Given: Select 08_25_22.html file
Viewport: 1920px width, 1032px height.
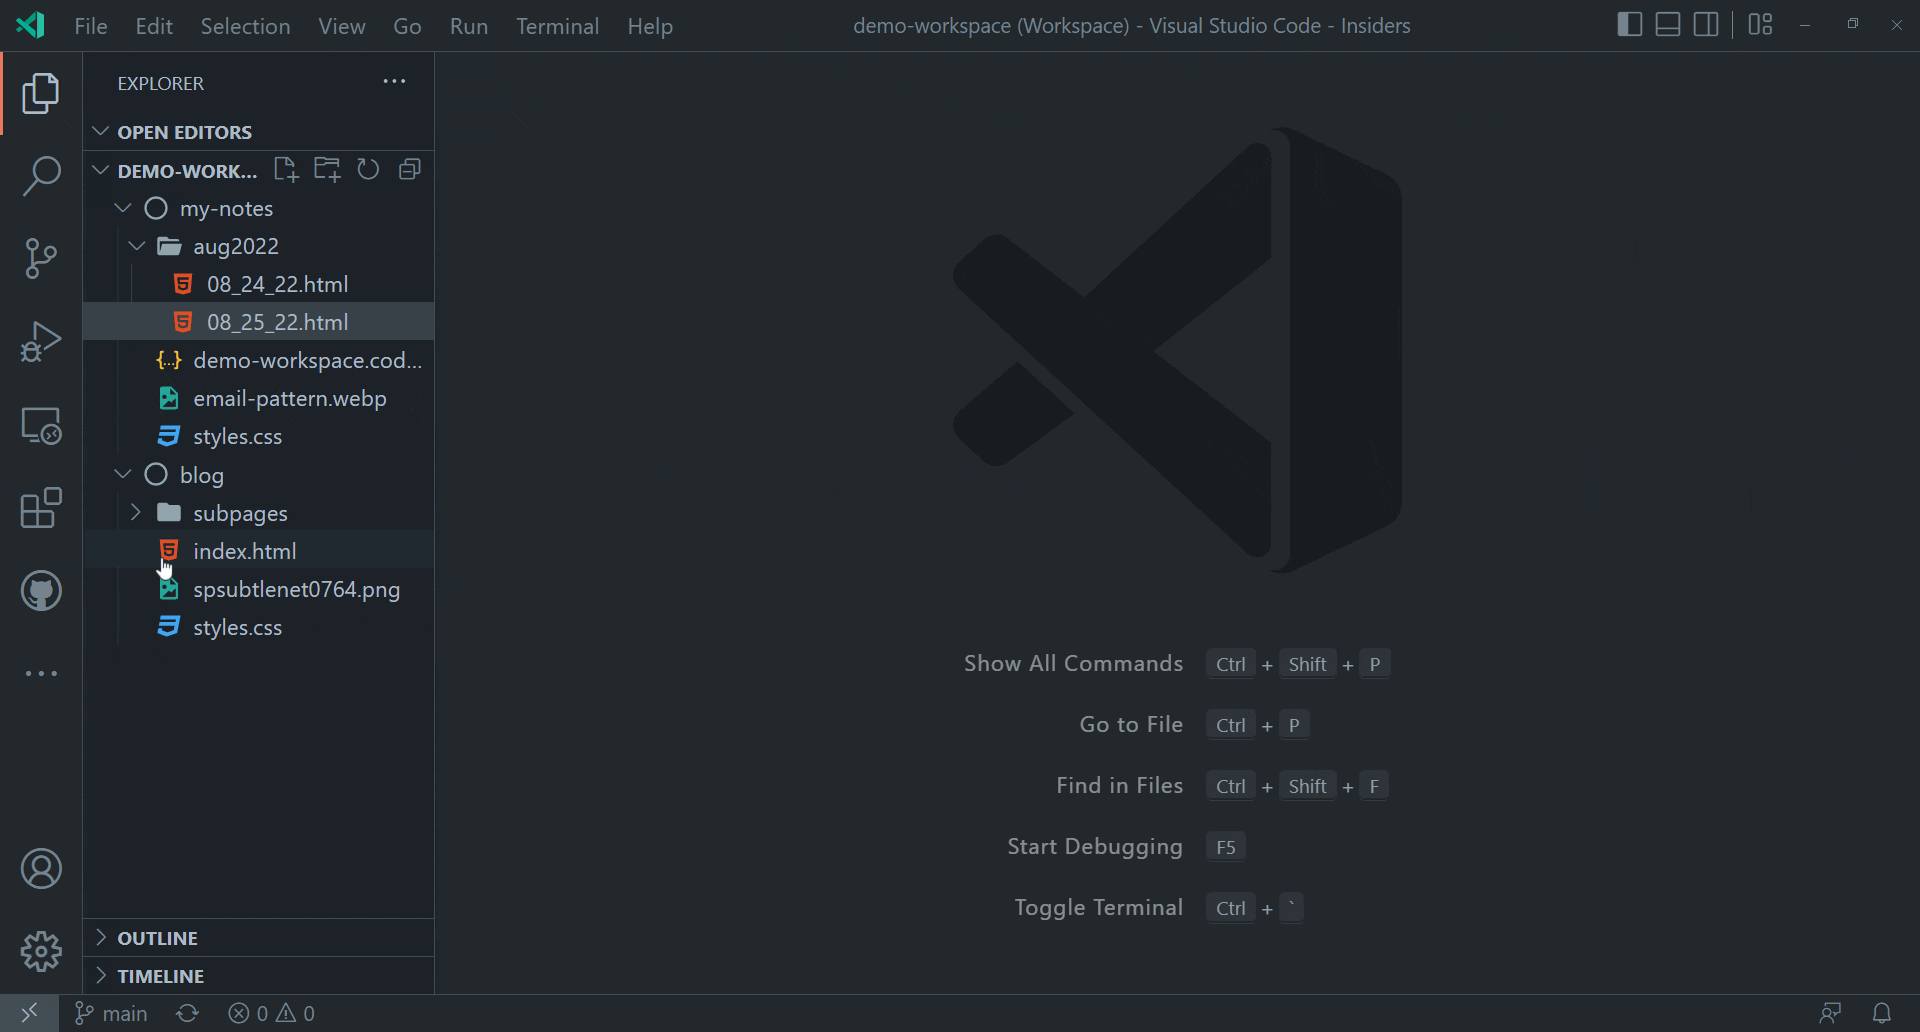Looking at the screenshot, I should click(259, 322).
